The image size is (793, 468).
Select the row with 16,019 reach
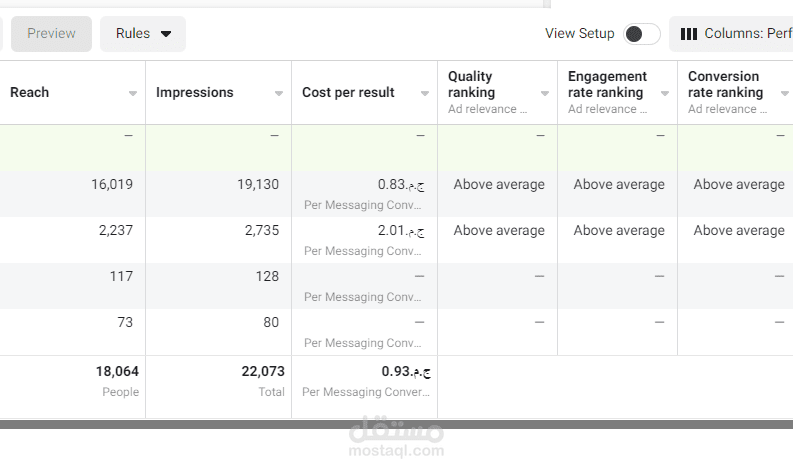396,194
